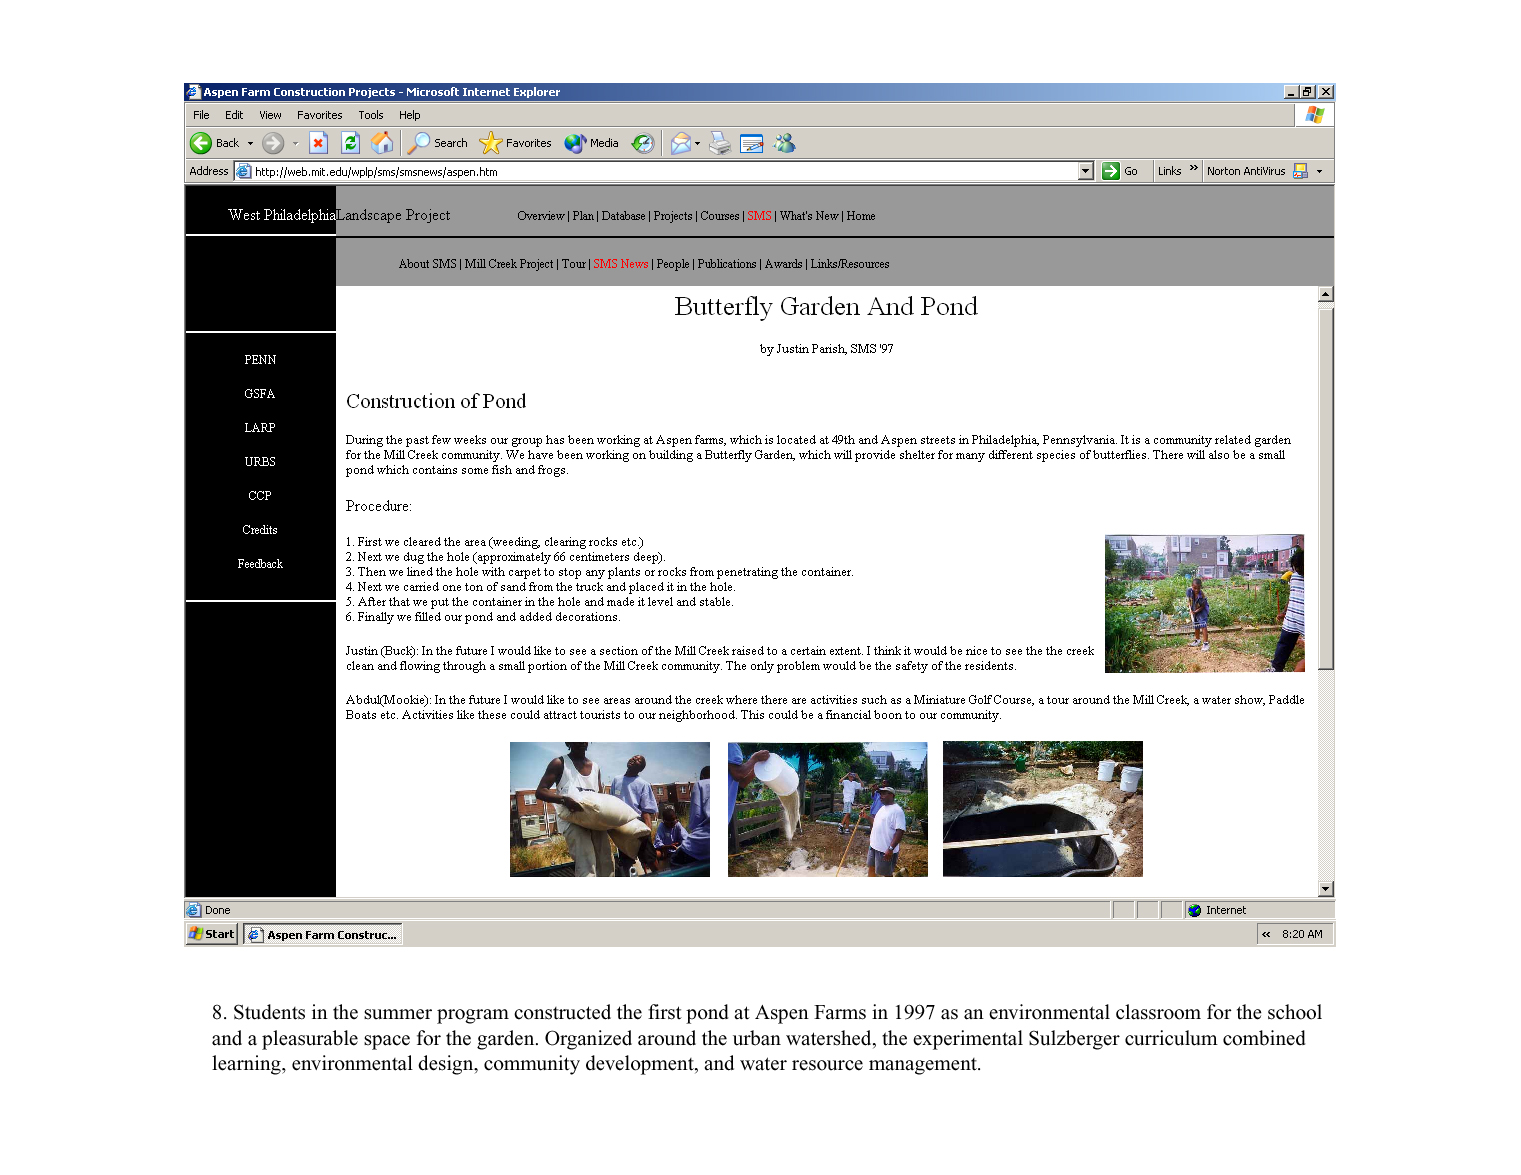The width and height of the screenshot is (1521, 1175).
Task: Open the Forward history dropdown arrow
Action: pos(295,143)
